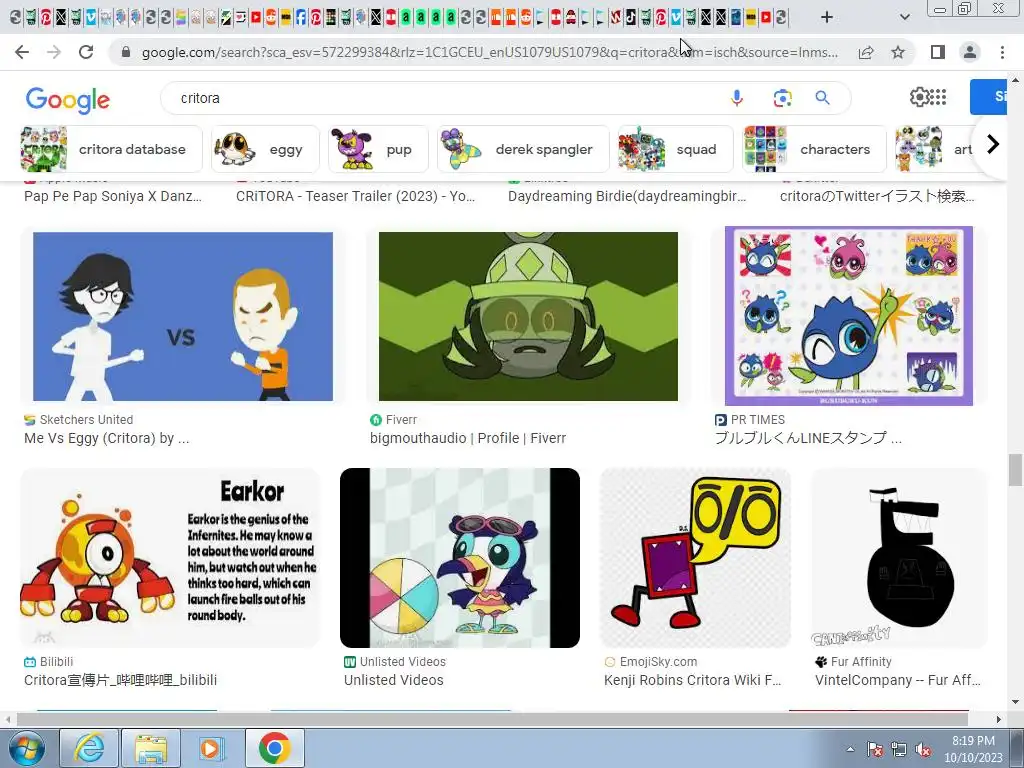Open the black VintelCompany image
This screenshot has height=768, width=1024.
[x=899, y=558]
